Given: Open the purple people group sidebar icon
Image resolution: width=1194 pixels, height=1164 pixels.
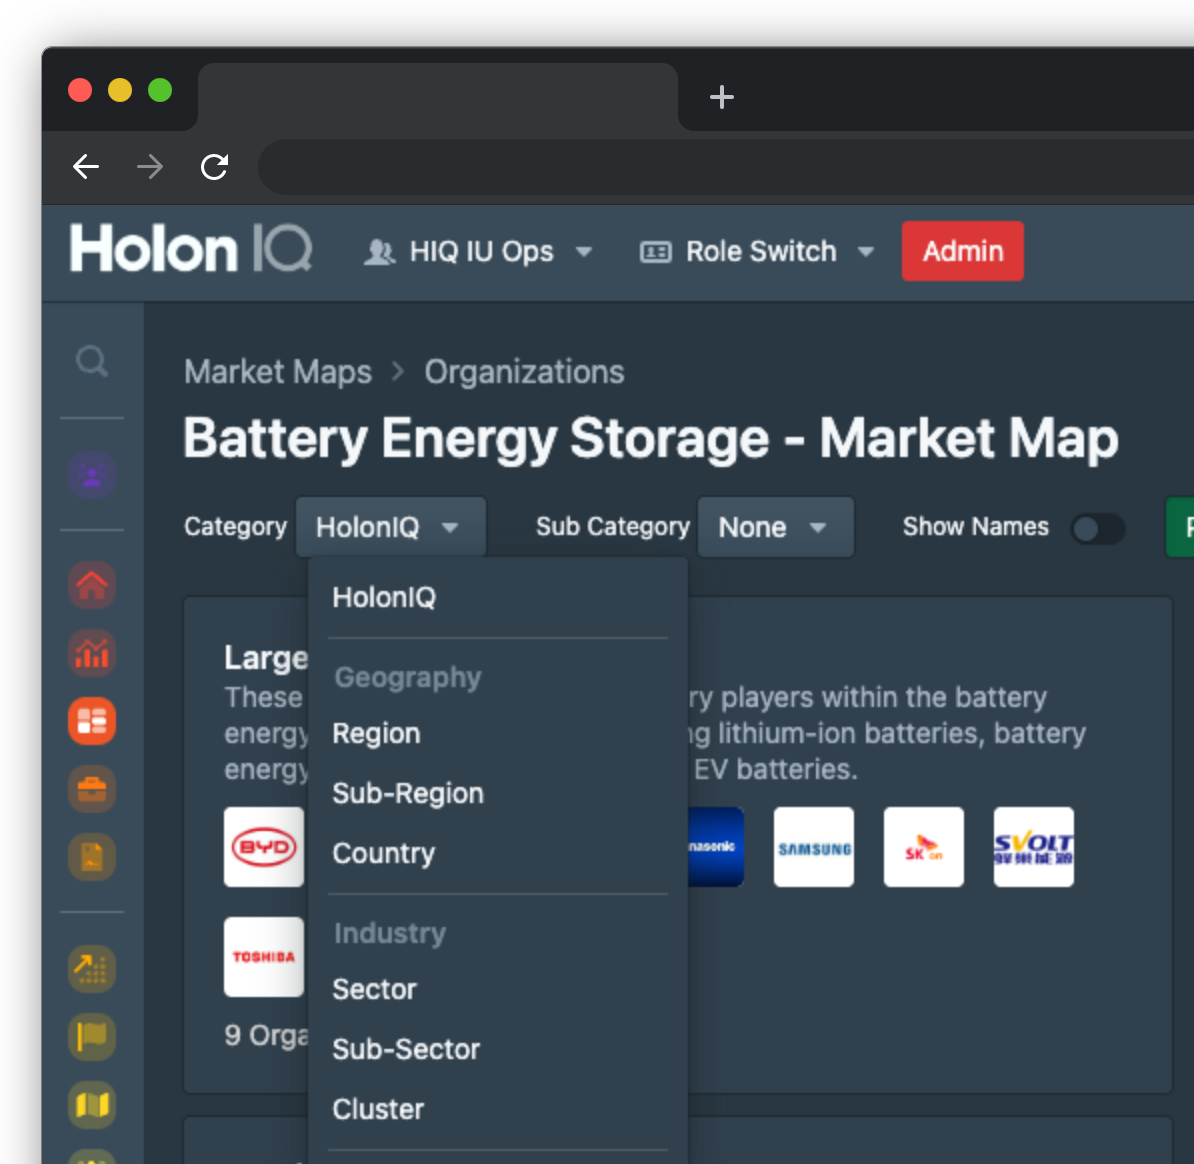Looking at the screenshot, I should click(92, 475).
